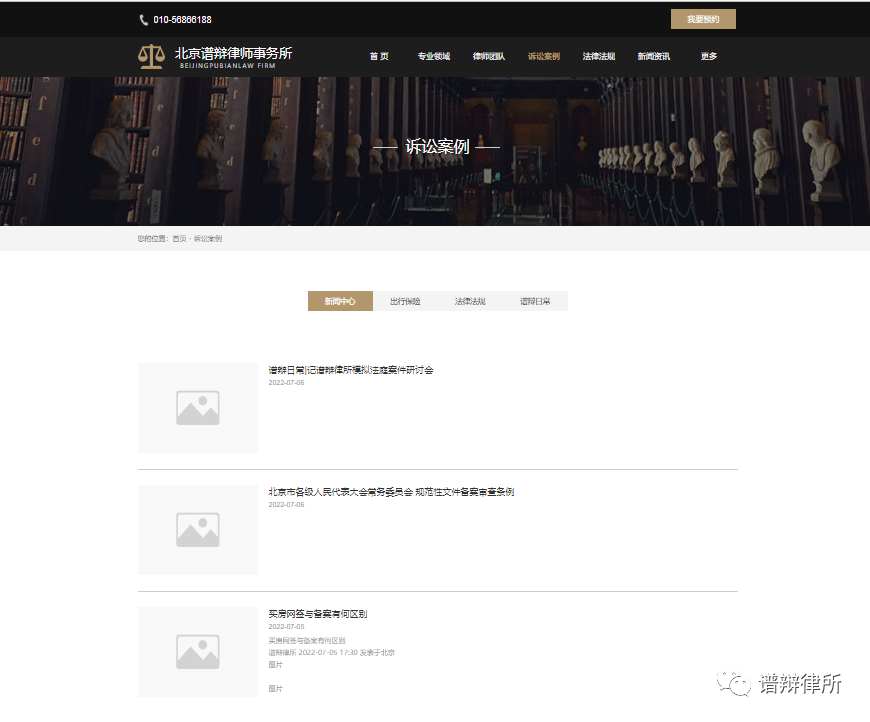The width and height of the screenshot is (870, 722).
Task: Switch to the 出行保险 tab
Action: [405, 301]
